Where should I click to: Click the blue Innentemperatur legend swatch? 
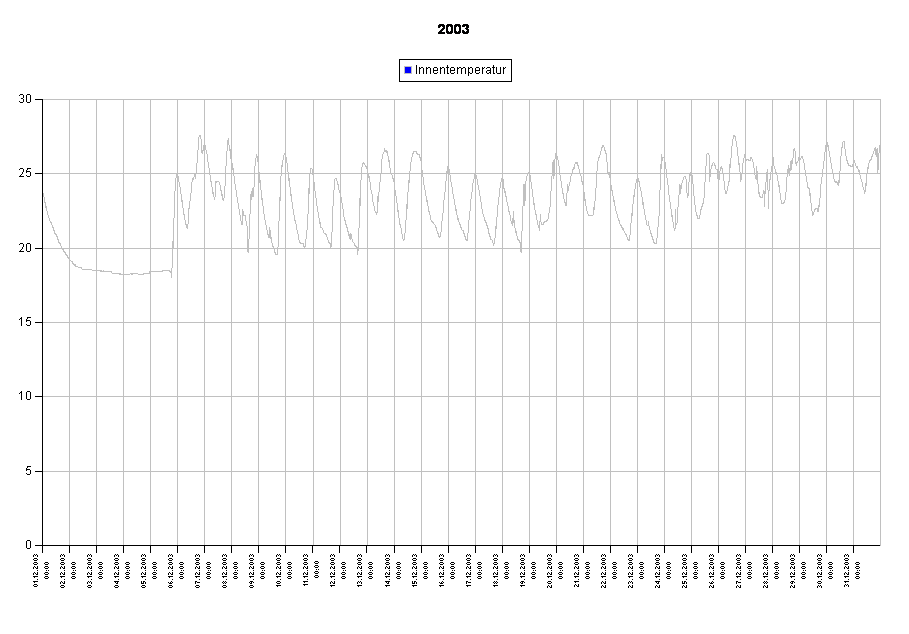point(408,70)
